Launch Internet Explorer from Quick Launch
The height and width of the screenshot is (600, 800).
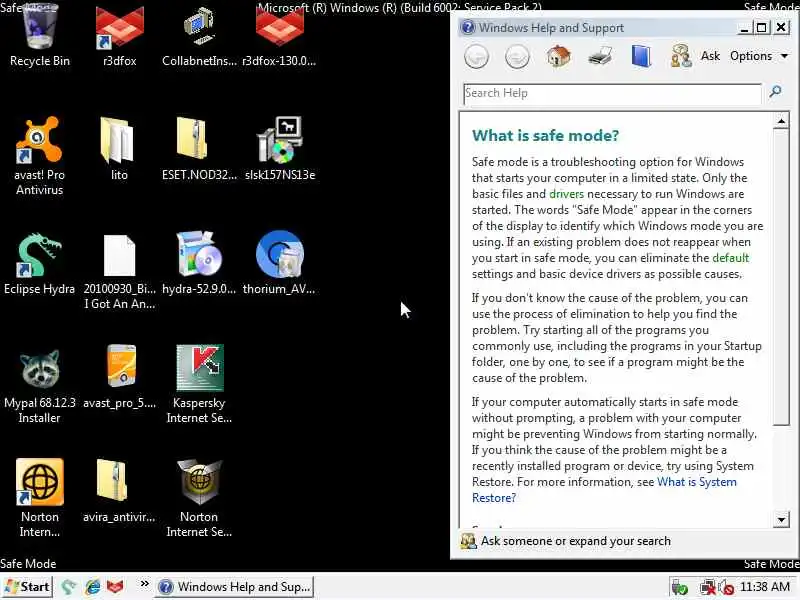pyautogui.click(x=92, y=587)
